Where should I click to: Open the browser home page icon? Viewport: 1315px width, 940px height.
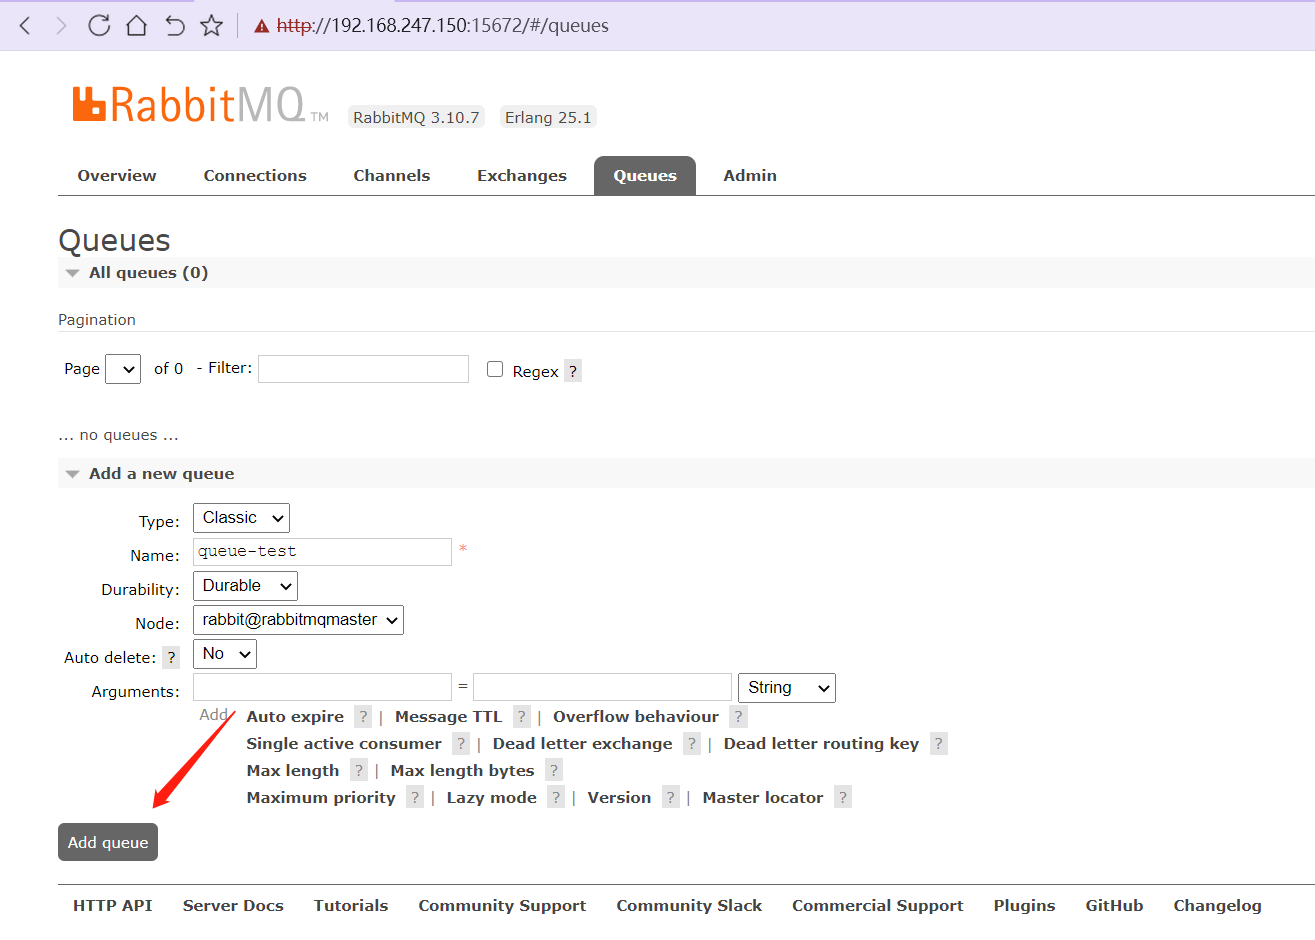pyautogui.click(x=136, y=26)
